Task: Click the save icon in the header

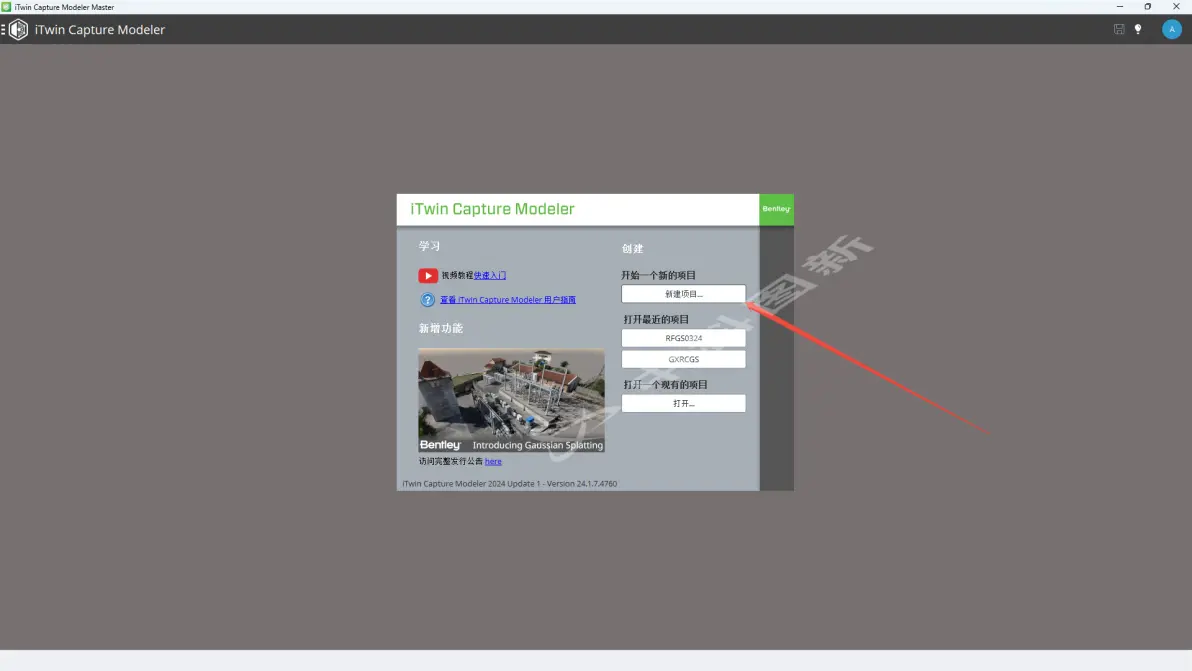Action: coord(1119,29)
